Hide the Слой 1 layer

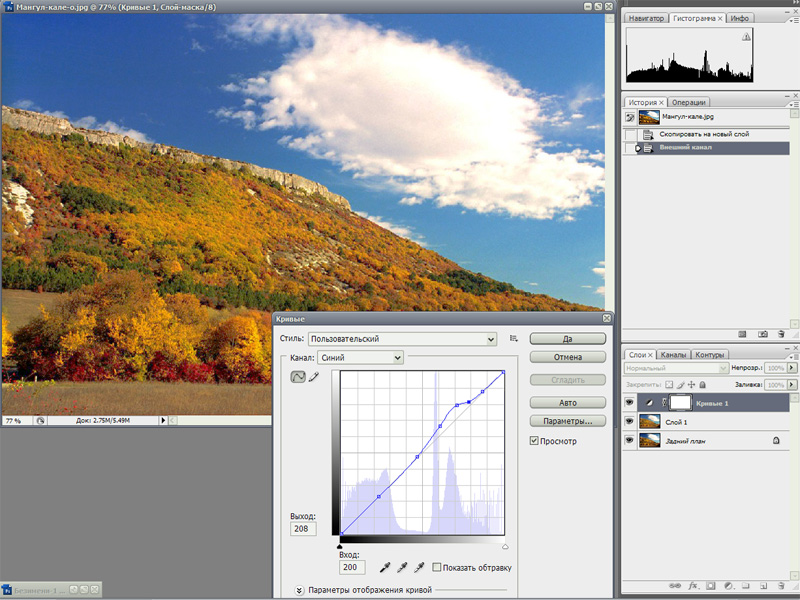pyautogui.click(x=629, y=421)
